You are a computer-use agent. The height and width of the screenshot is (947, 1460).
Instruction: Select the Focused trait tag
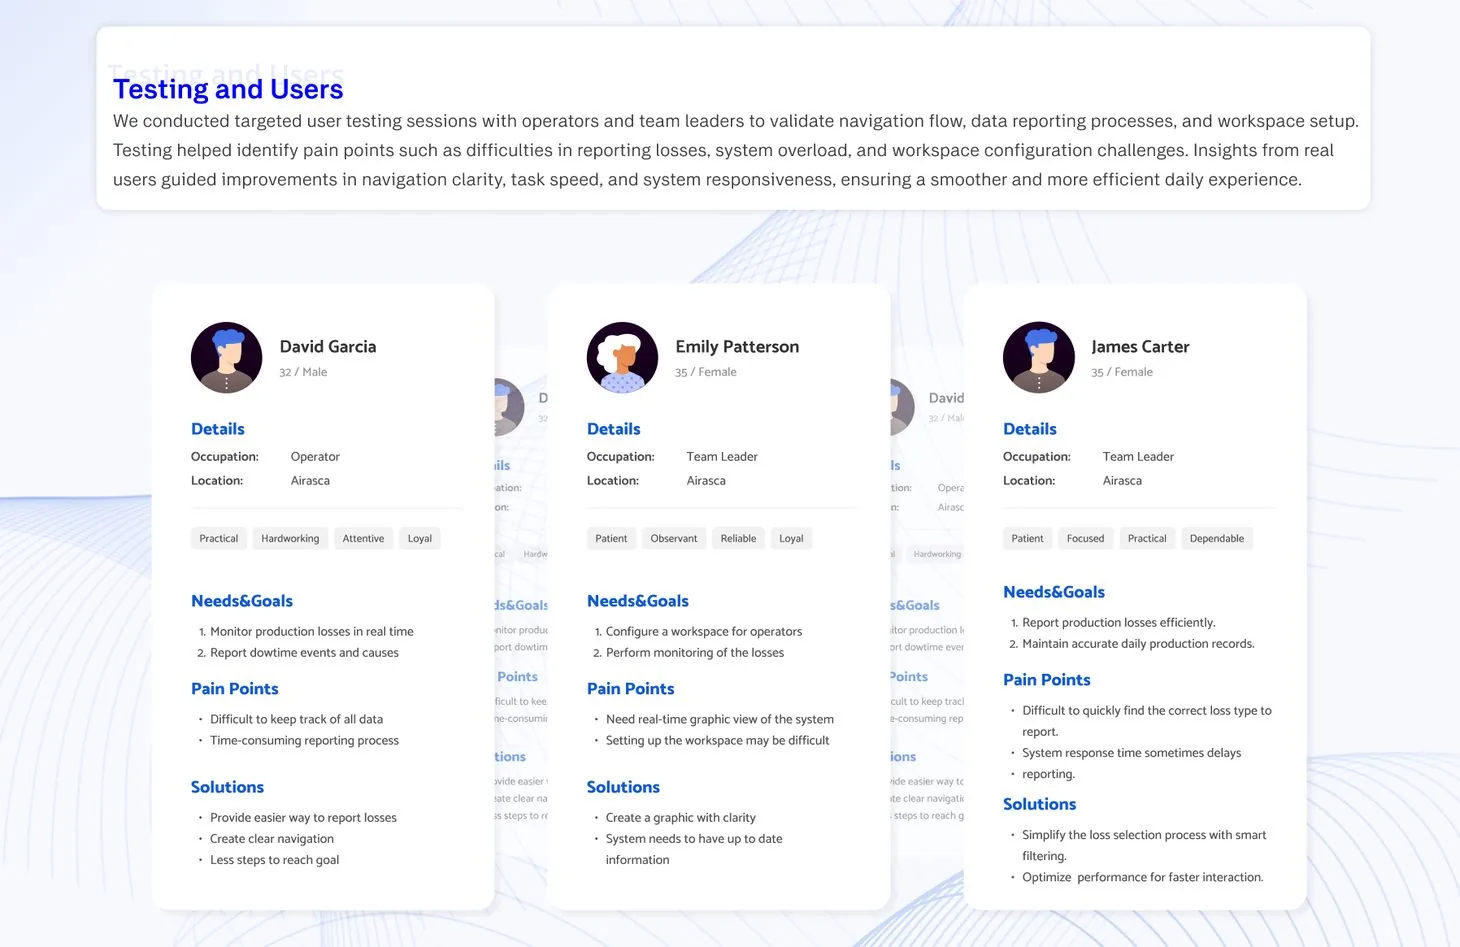(x=1085, y=538)
